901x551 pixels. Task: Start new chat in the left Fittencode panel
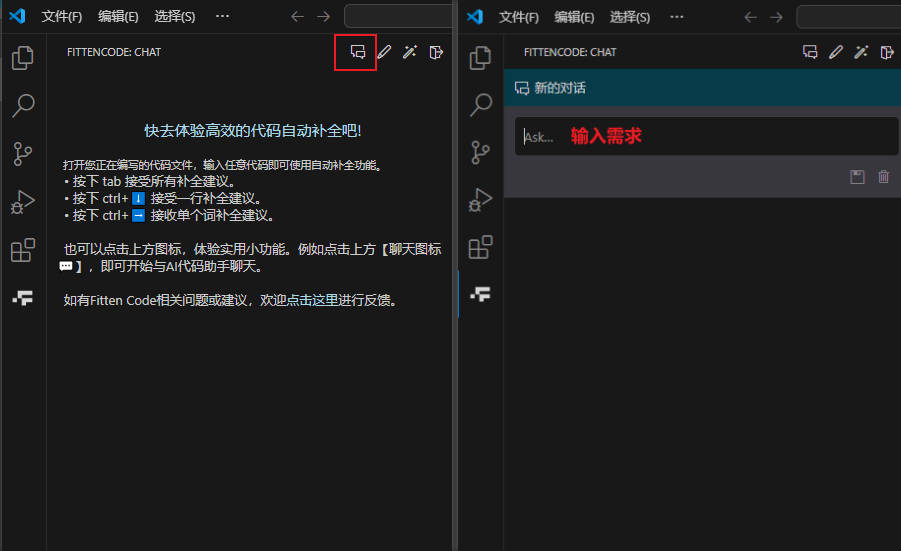[357, 52]
